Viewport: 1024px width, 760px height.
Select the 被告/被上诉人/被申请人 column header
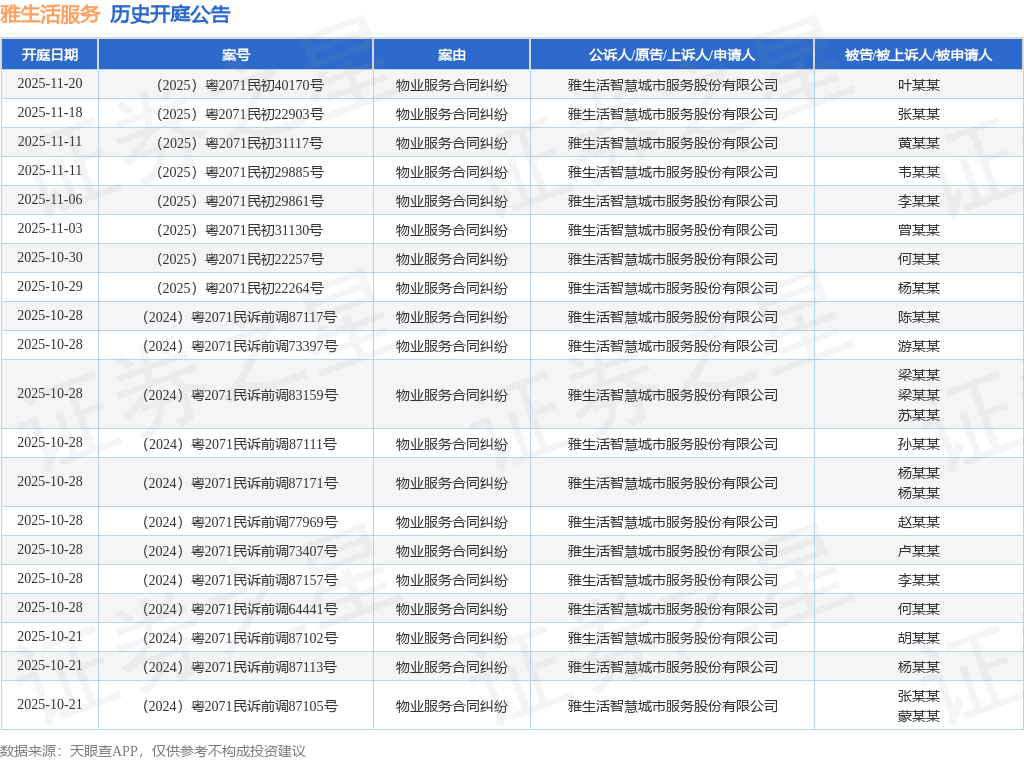(x=918, y=55)
